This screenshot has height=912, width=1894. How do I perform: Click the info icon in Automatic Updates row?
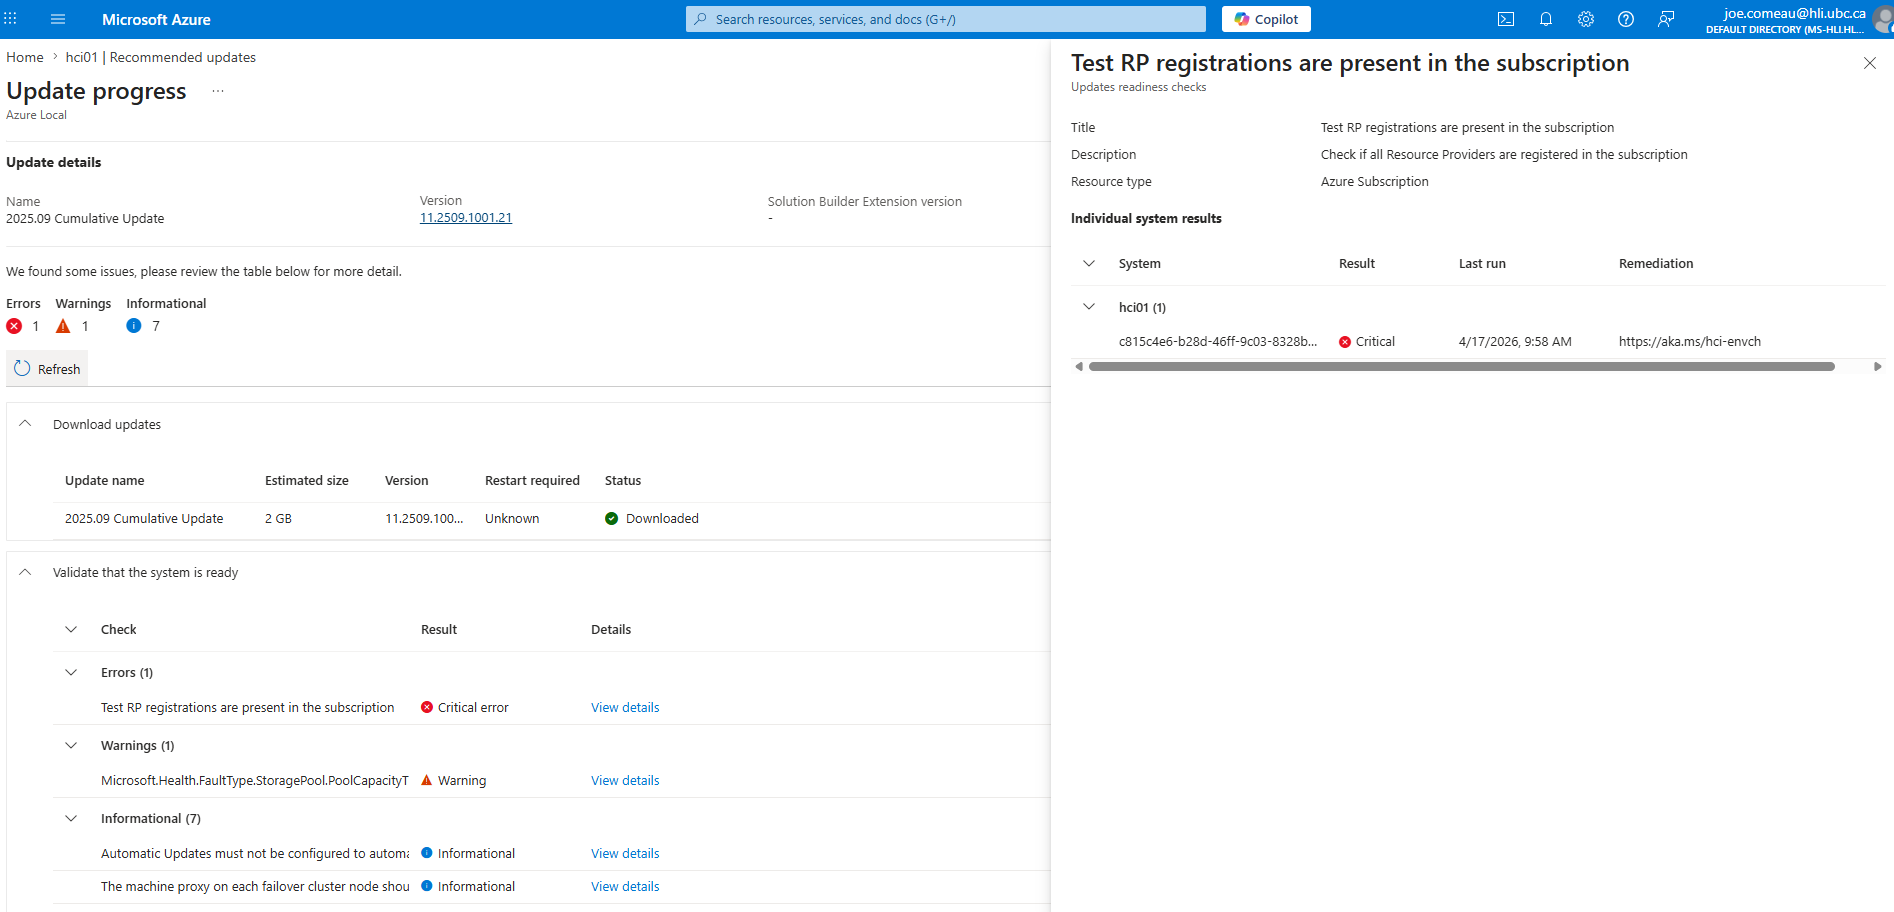point(427,853)
